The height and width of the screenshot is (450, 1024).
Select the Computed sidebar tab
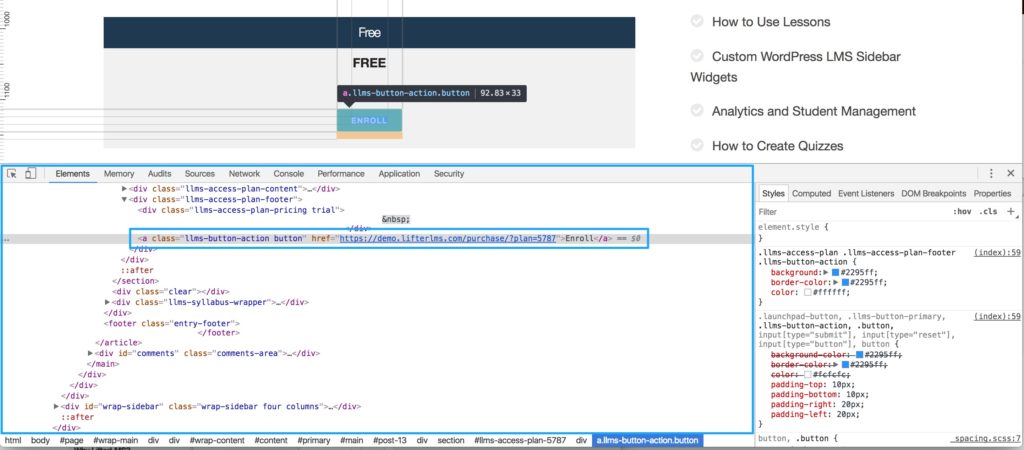click(812, 193)
